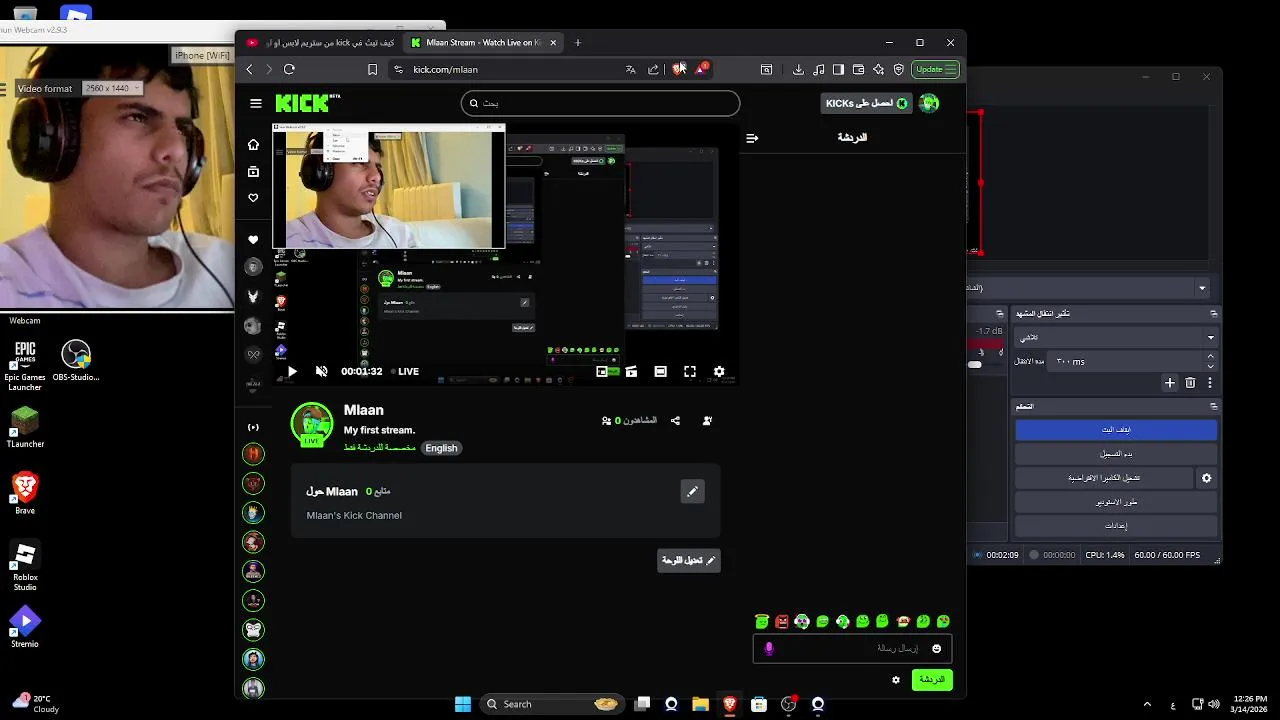Click the edit panel button below About

pyautogui.click(x=689, y=561)
